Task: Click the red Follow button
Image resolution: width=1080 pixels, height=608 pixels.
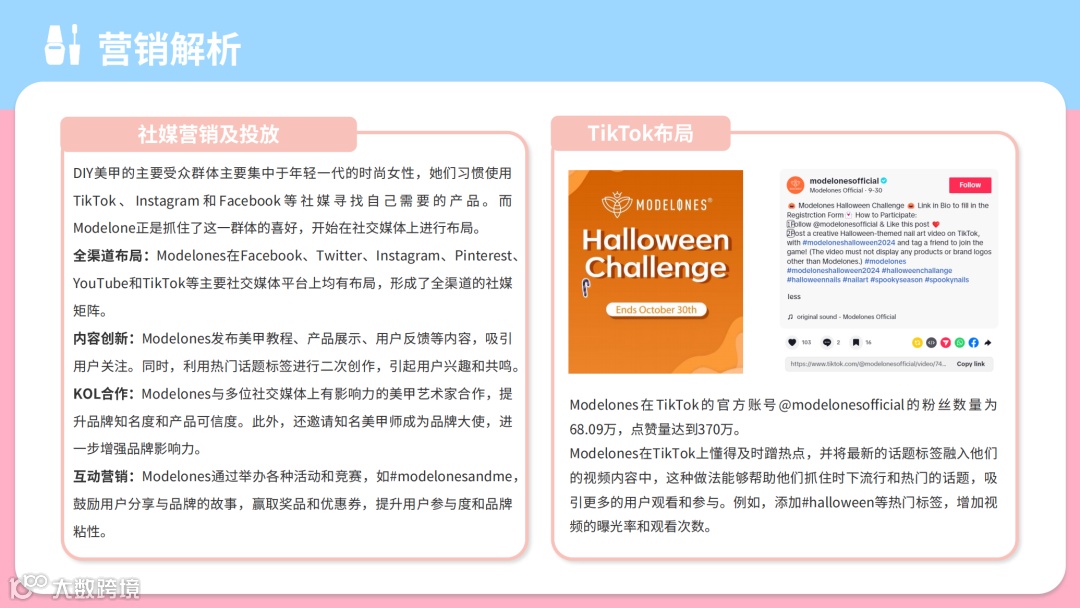Action: click(x=970, y=185)
